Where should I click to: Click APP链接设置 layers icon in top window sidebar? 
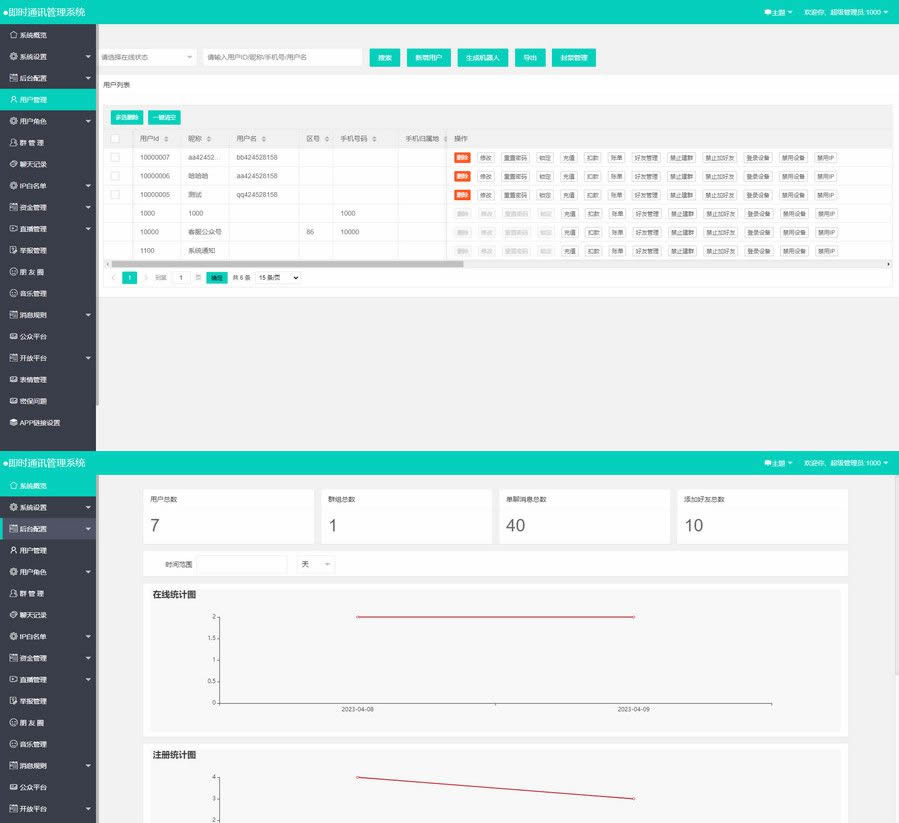pyautogui.click(x=14, y=422)
